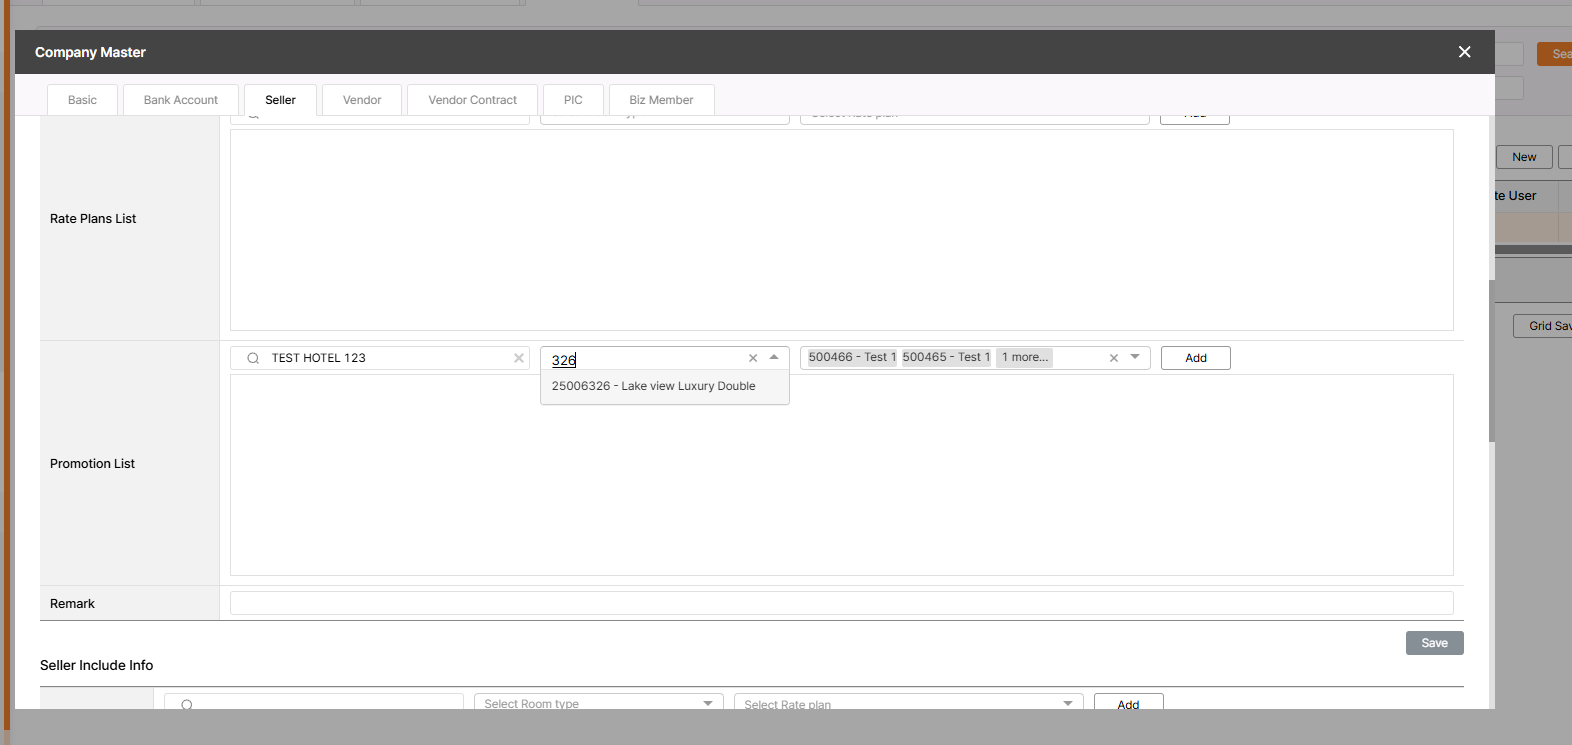Open the Select Room type dropdown
The image size is (1572, 745).
(598, 702)
